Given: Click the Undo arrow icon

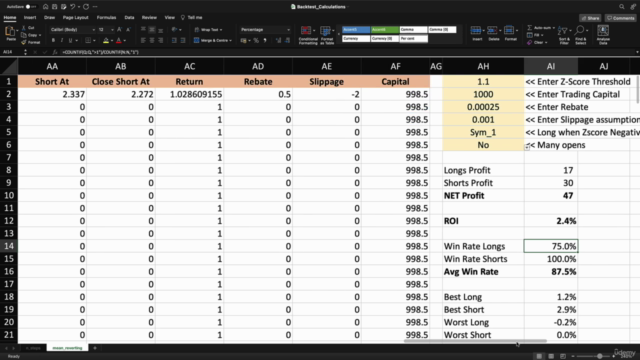Looking at the screenshot, I should click(73, 7).
